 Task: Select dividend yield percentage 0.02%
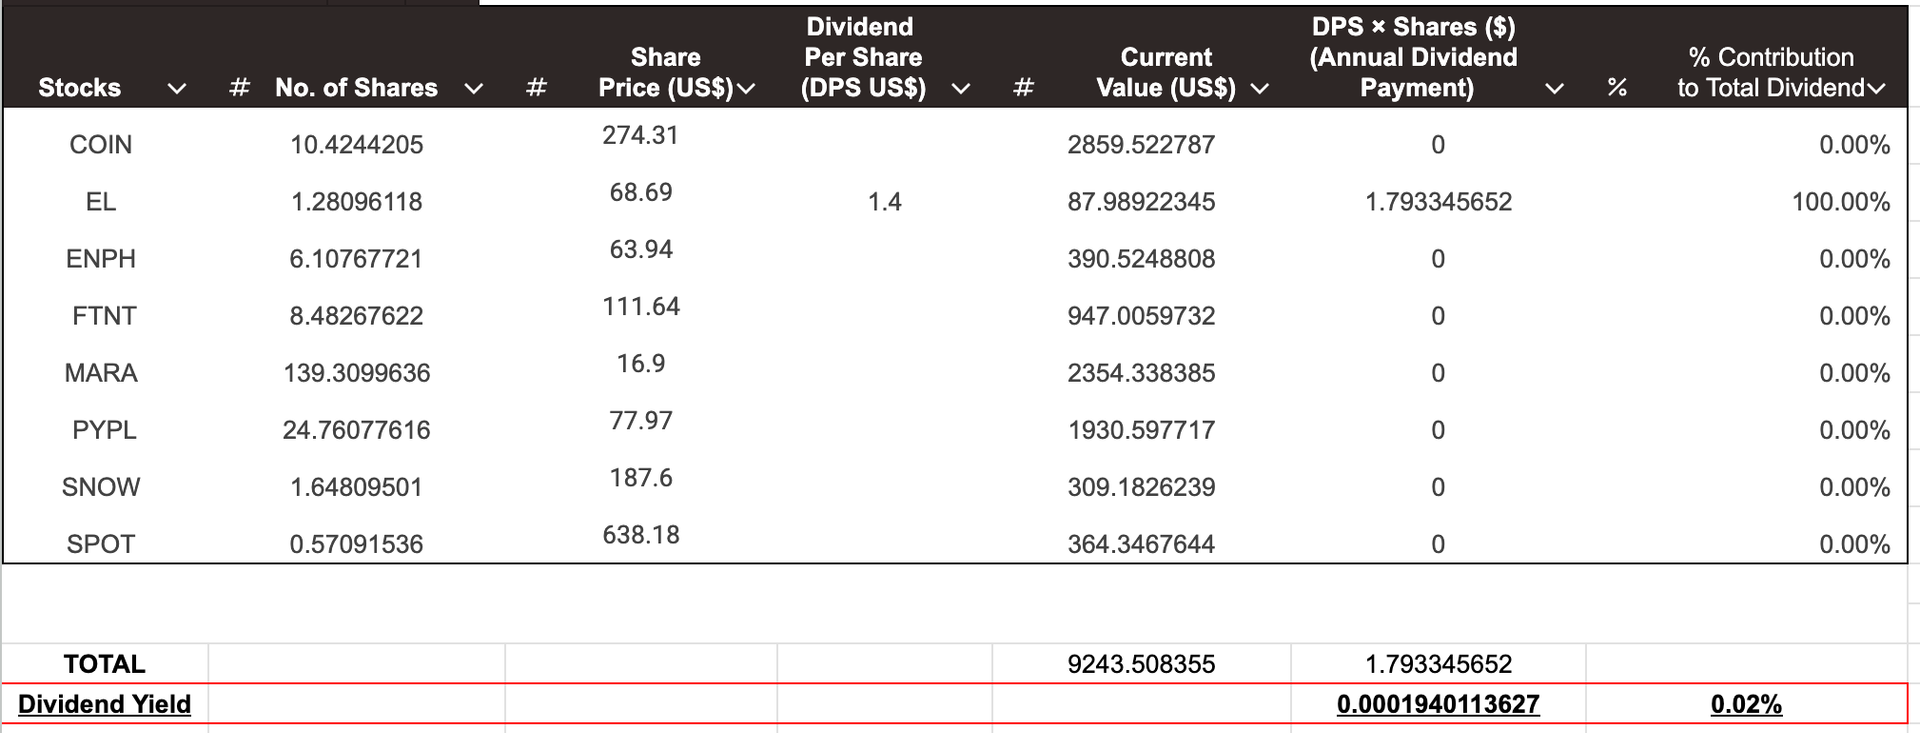click(x=1746, y=704)
